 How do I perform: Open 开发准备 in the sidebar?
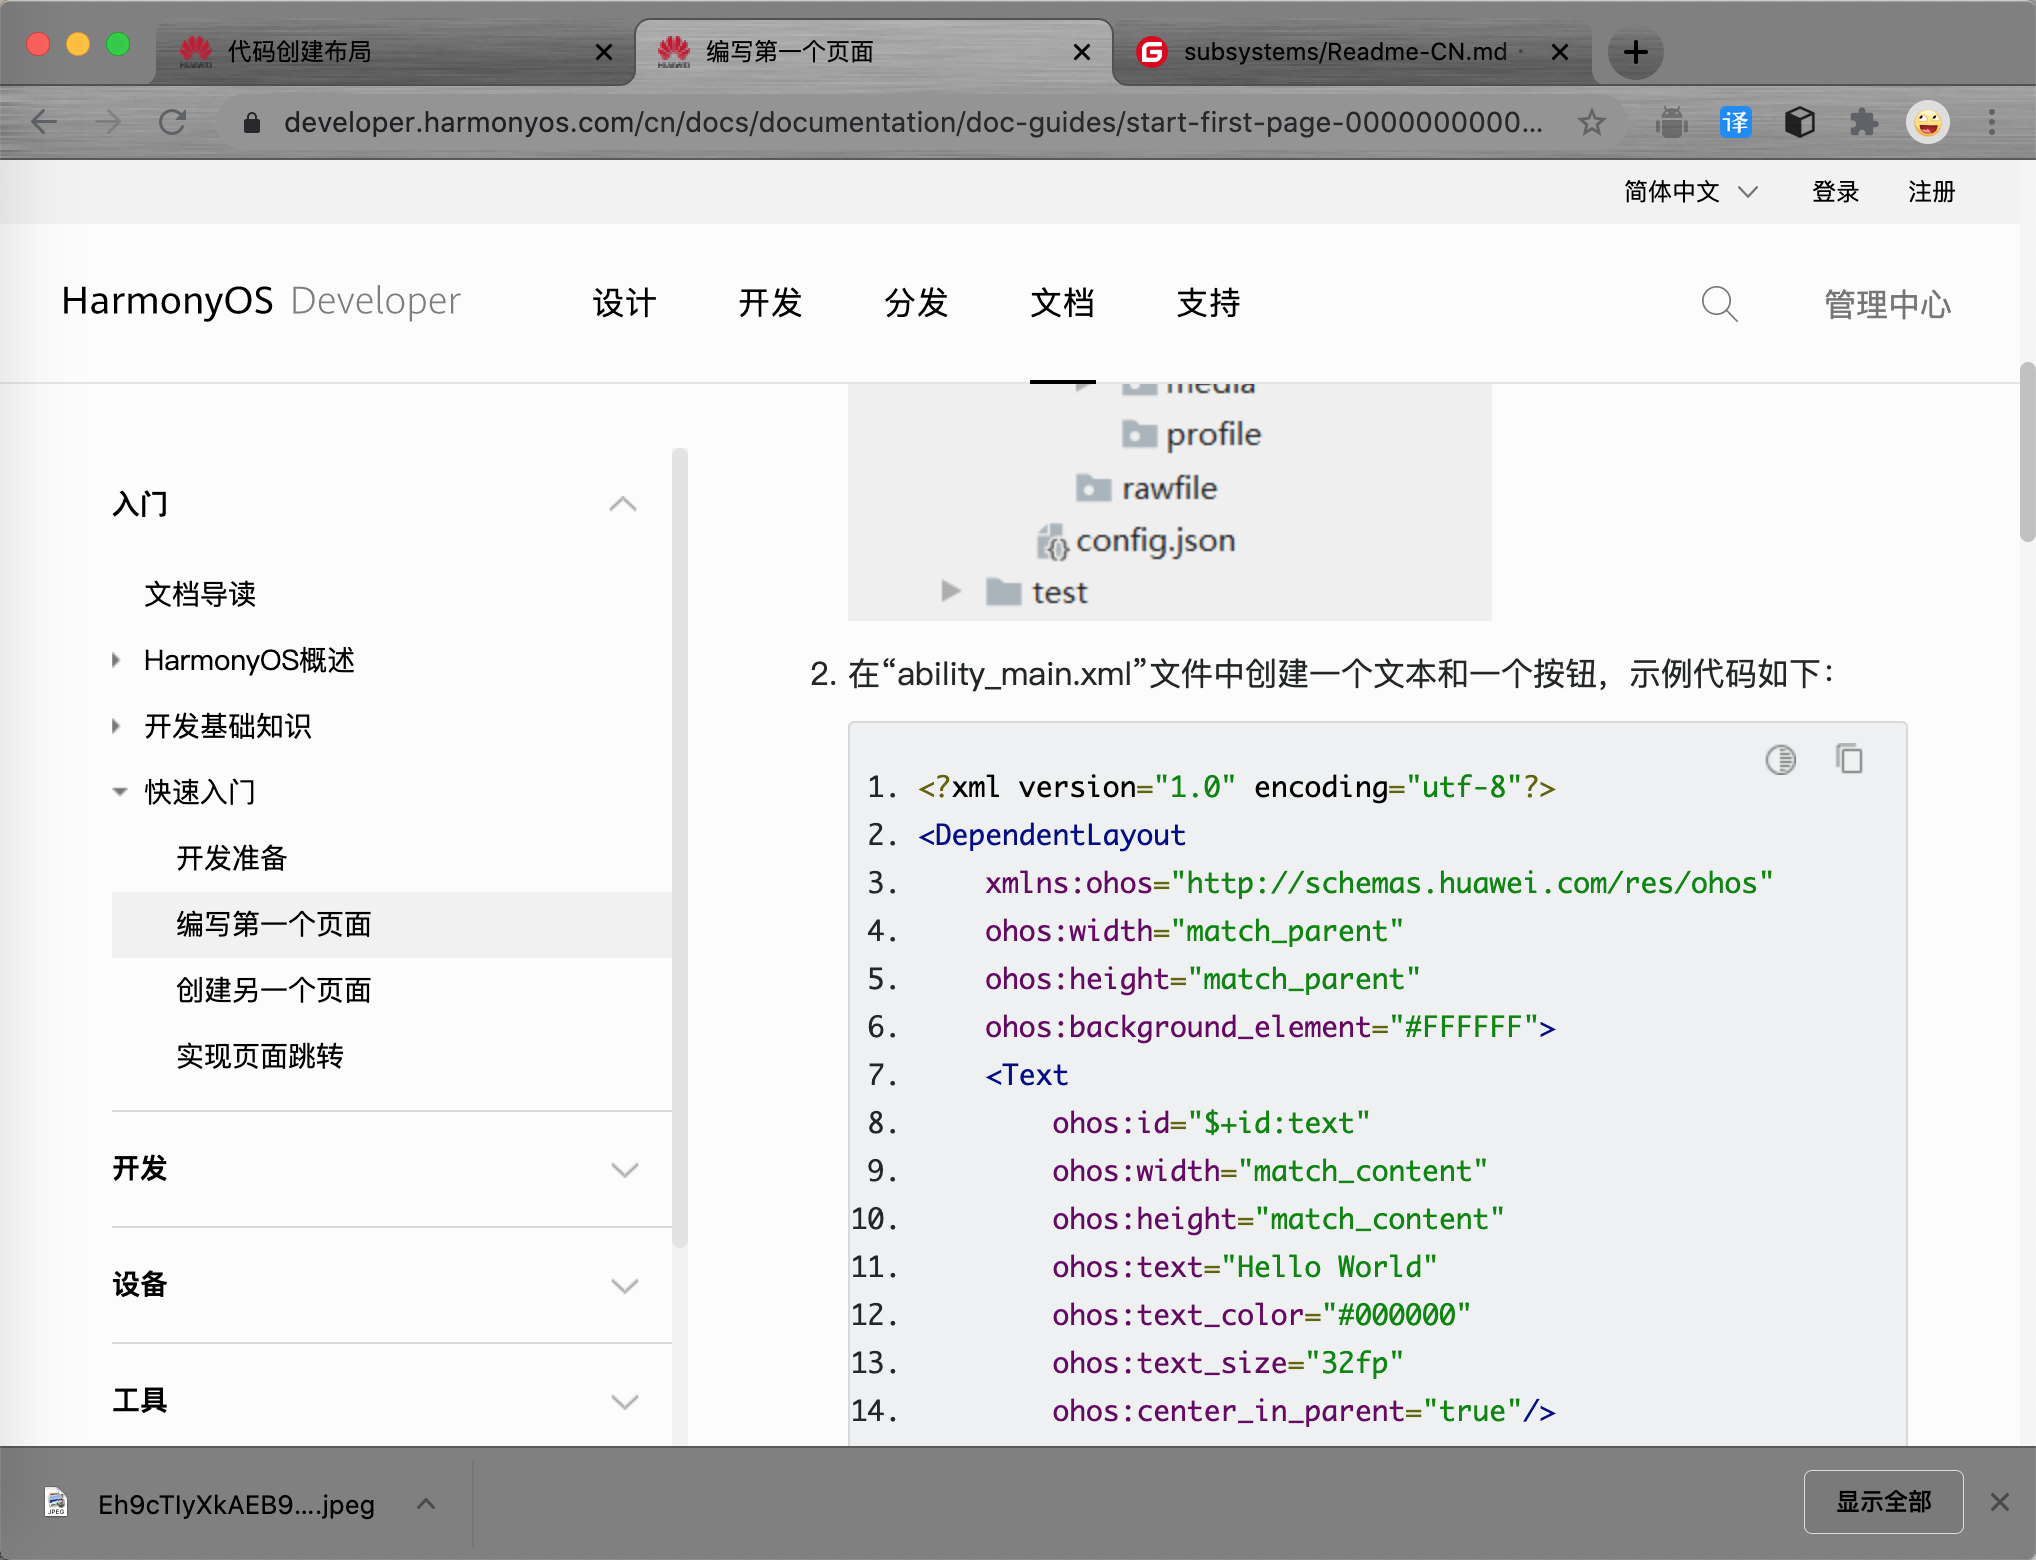(x=232, y=858)
